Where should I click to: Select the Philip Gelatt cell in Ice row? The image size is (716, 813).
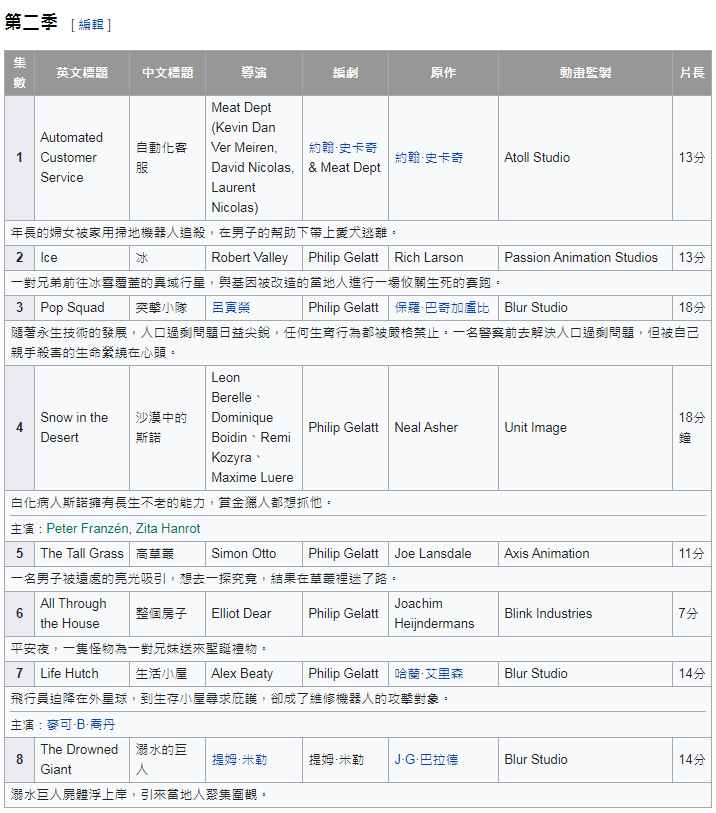click(x=345, y=258)
